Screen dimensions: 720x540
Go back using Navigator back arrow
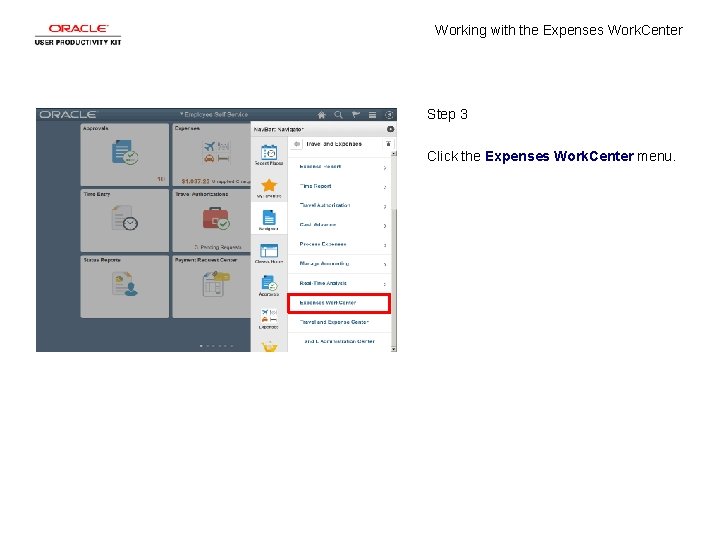click(297, 144)
